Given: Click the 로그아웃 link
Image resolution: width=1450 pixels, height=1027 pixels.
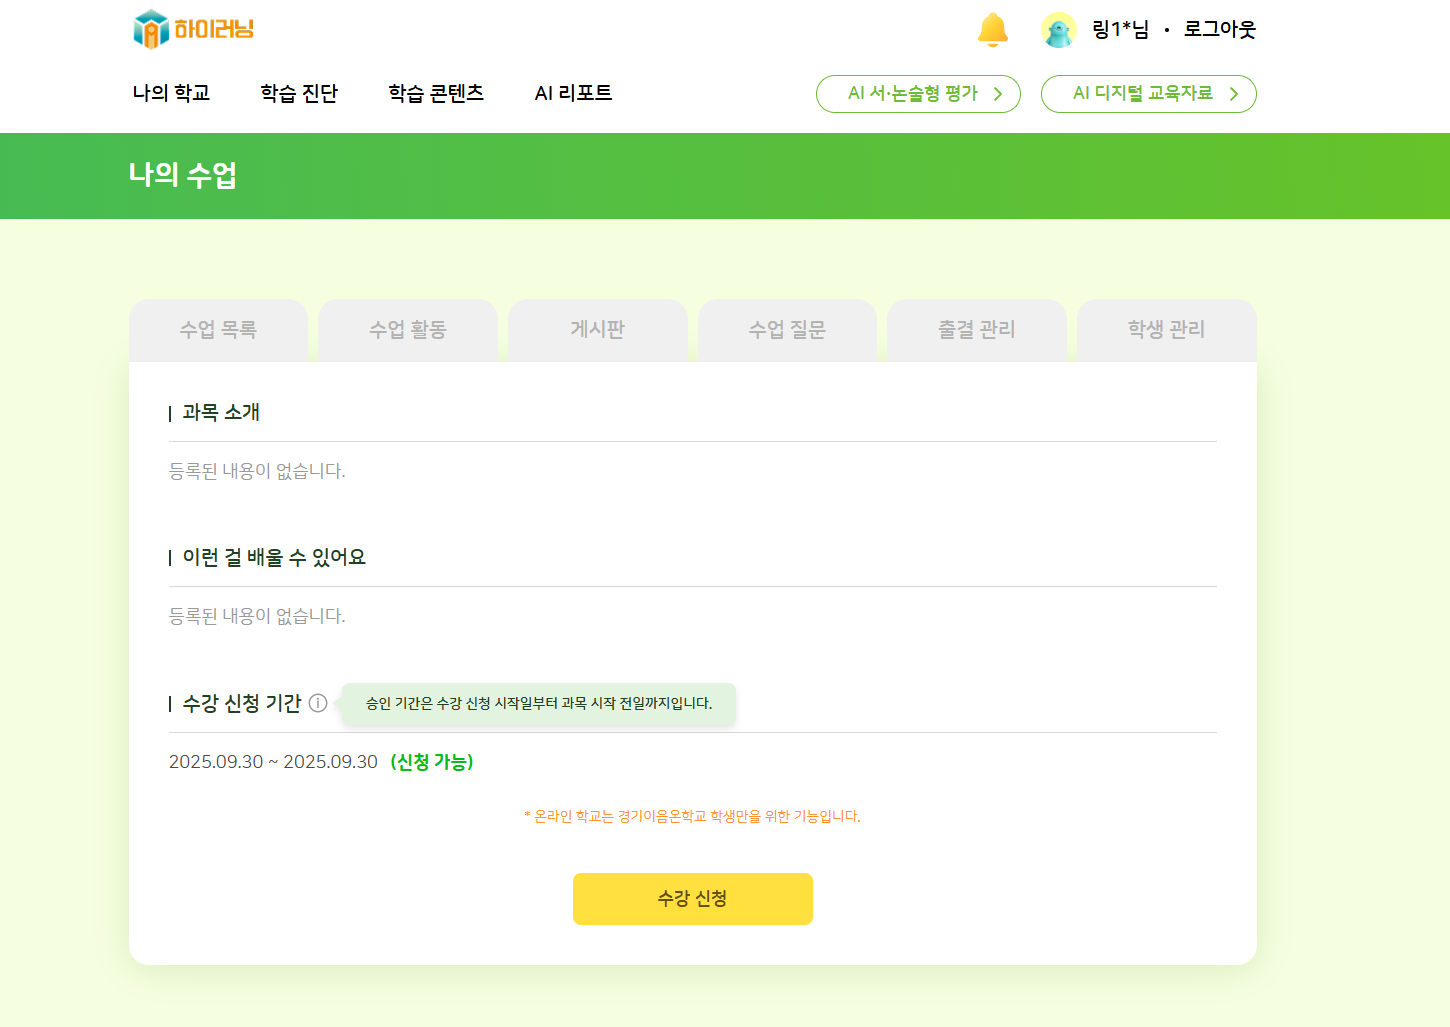Looking at the screenshot, I should pyautogui.click(x=1219, y=30).
